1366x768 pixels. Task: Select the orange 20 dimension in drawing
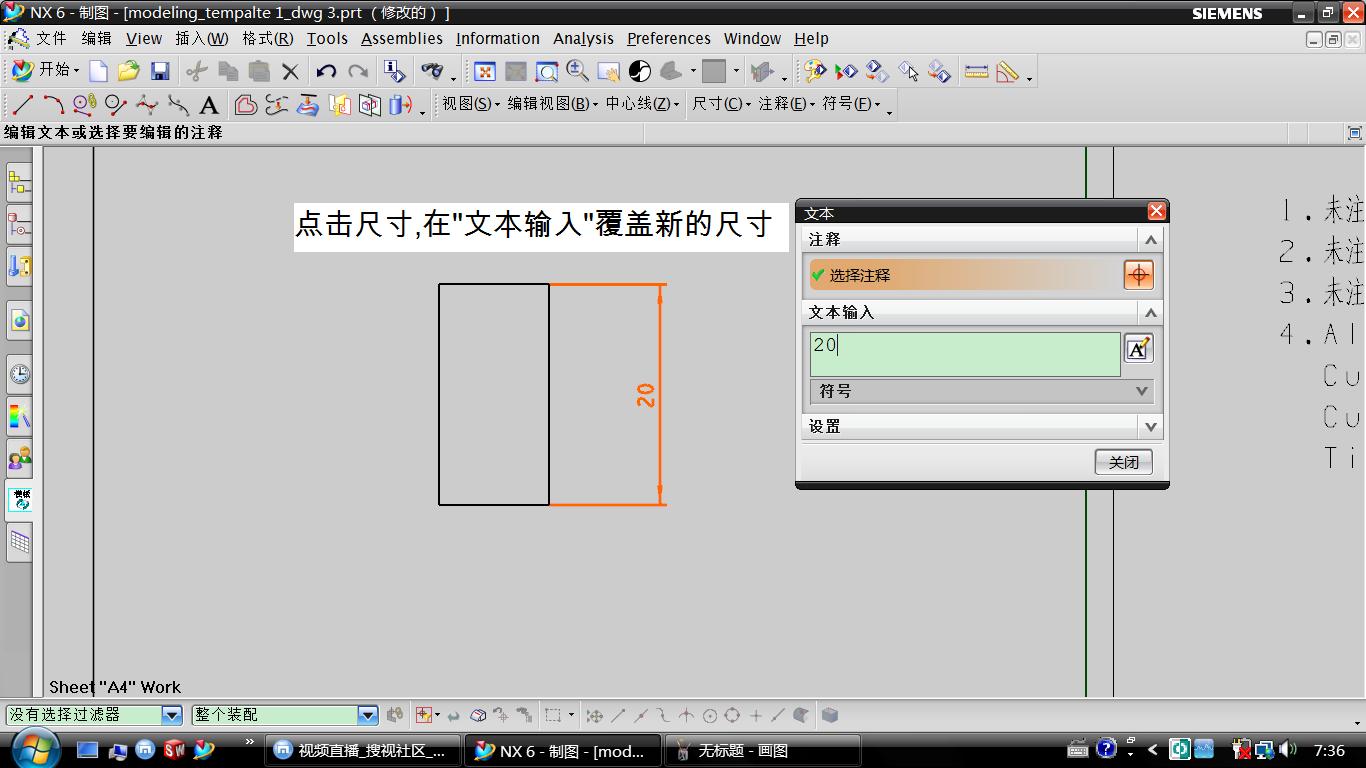[x=646, y=395]
